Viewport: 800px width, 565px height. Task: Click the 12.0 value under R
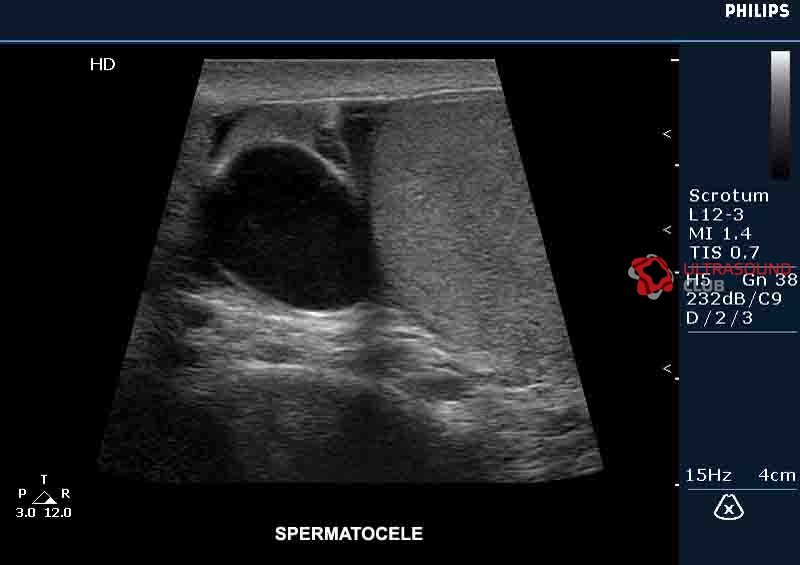[x=58, y=512]
